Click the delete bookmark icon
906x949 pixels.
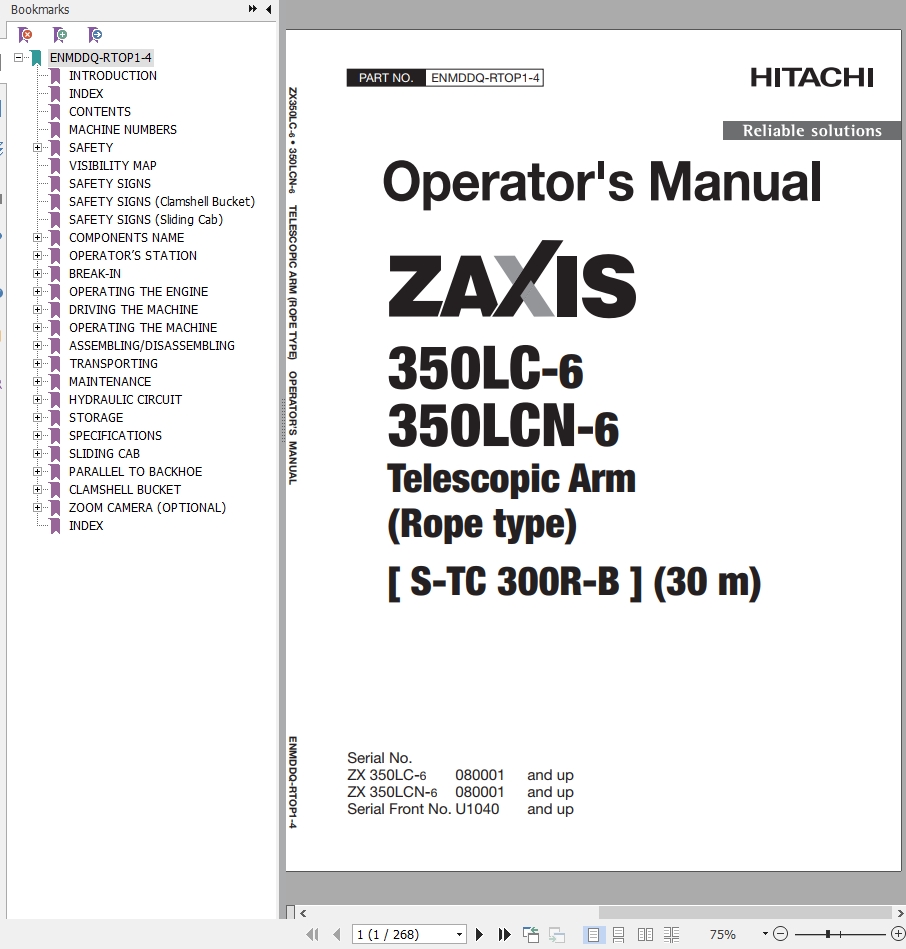pyautogui.click(x=25, y=35)
